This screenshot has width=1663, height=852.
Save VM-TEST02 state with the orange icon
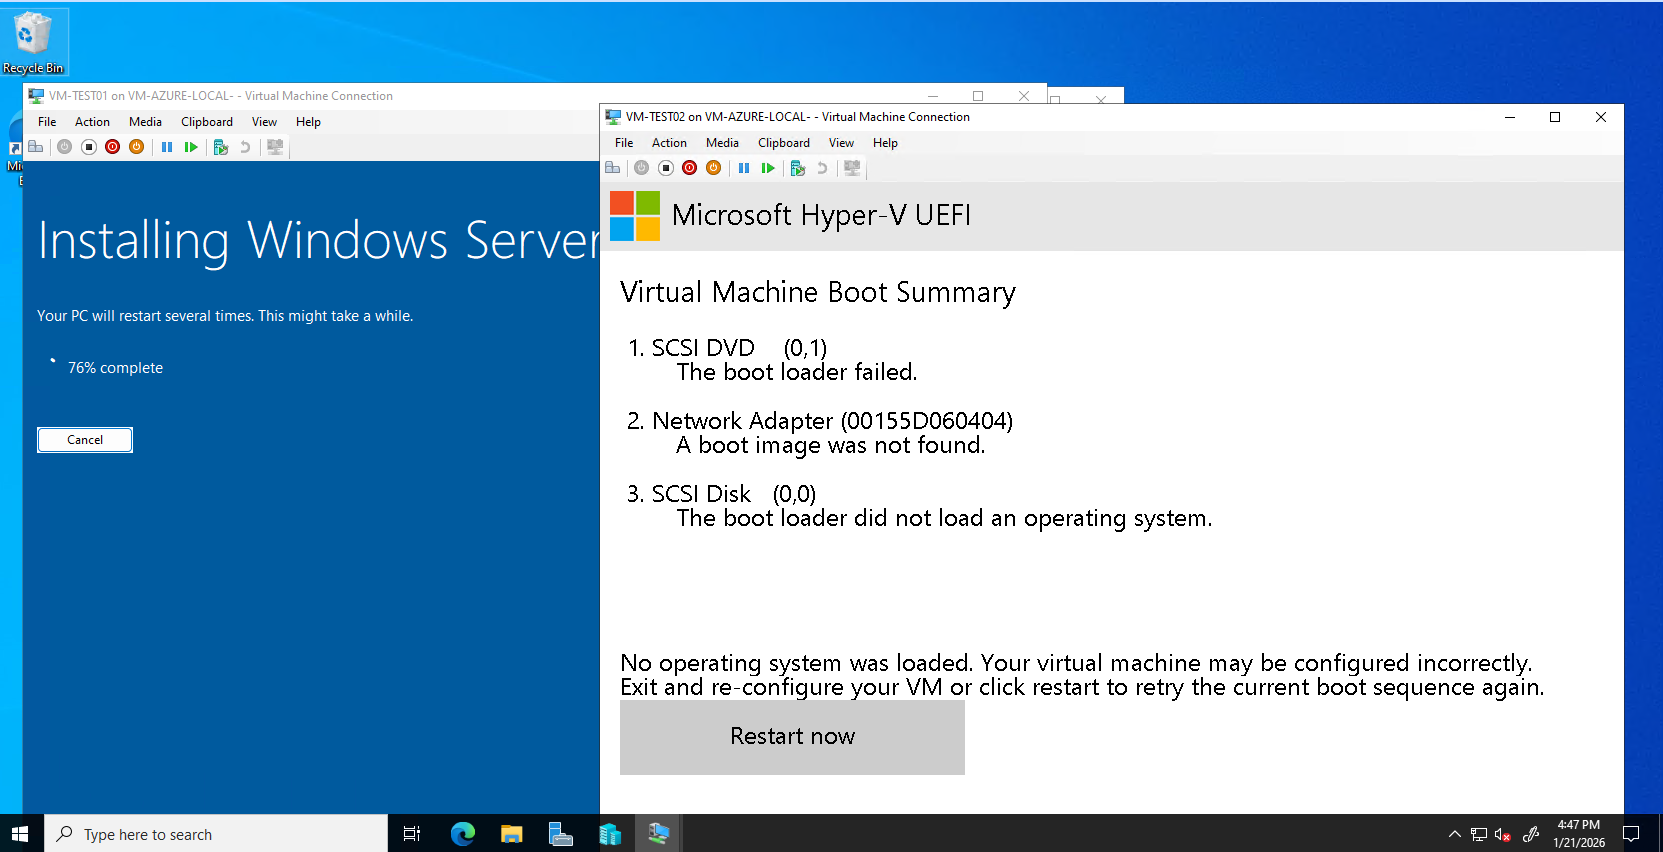click(714, 168)
